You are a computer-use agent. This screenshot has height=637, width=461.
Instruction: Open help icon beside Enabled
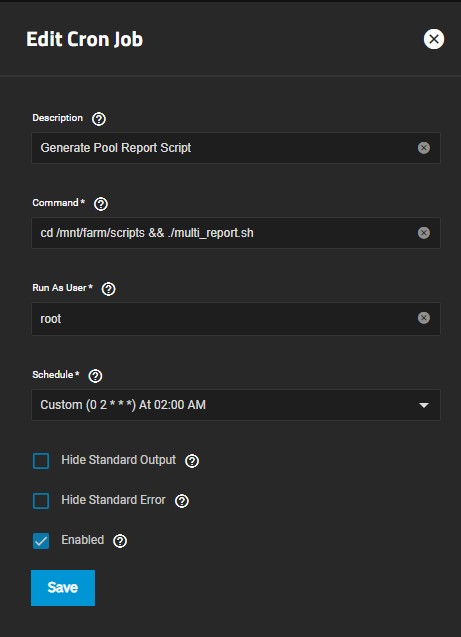[120, 541]
